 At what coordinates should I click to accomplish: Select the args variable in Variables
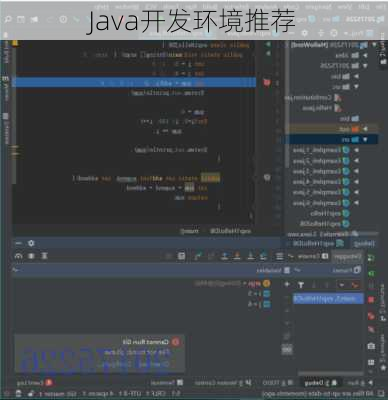pos(233,284)
